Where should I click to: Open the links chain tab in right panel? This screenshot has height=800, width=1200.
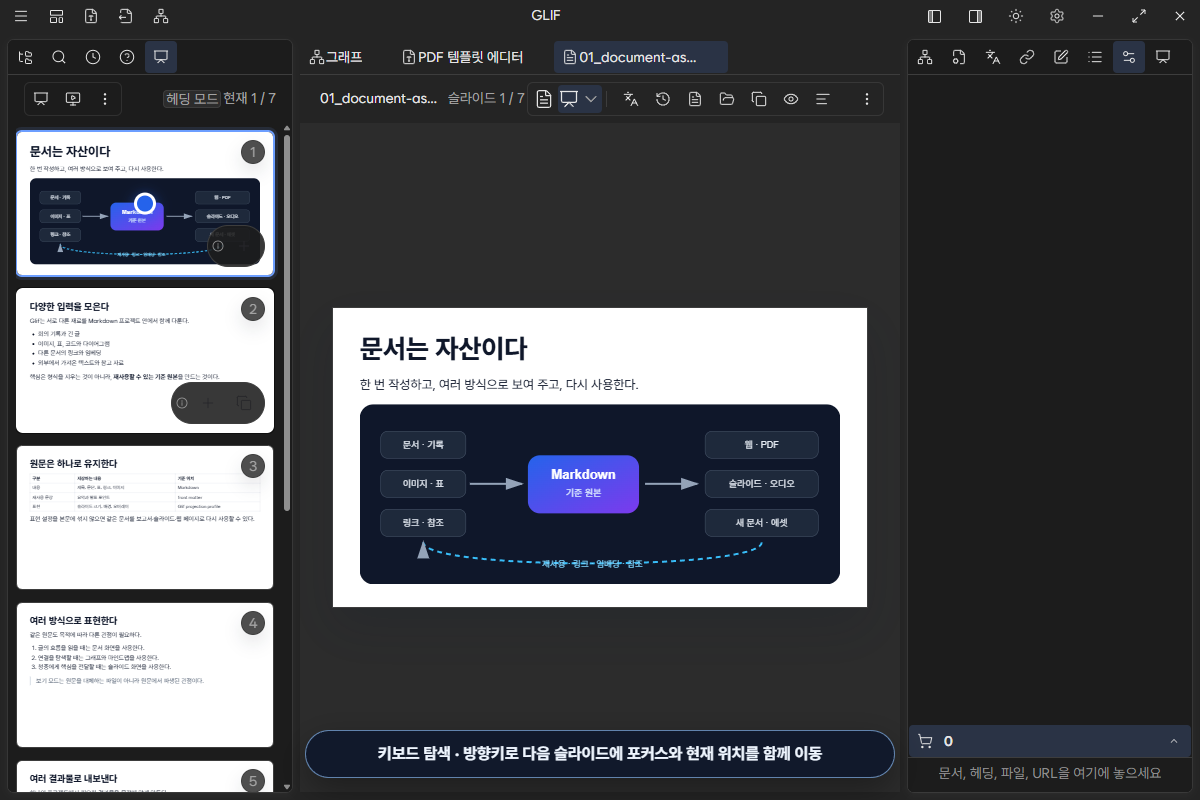(1027, 57)
